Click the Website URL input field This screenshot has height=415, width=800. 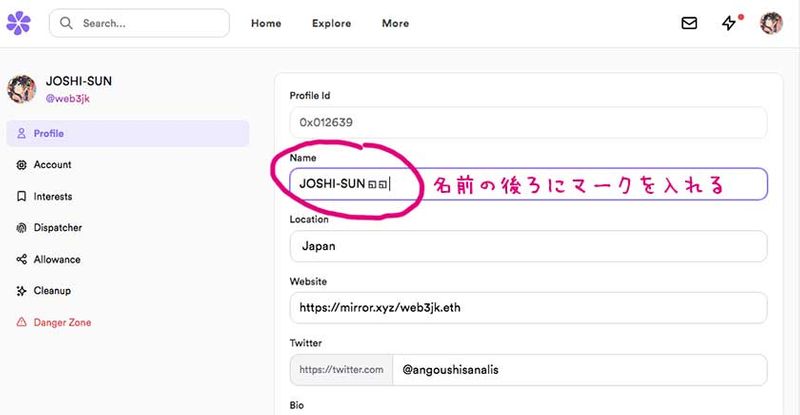[x=527, y=308]
